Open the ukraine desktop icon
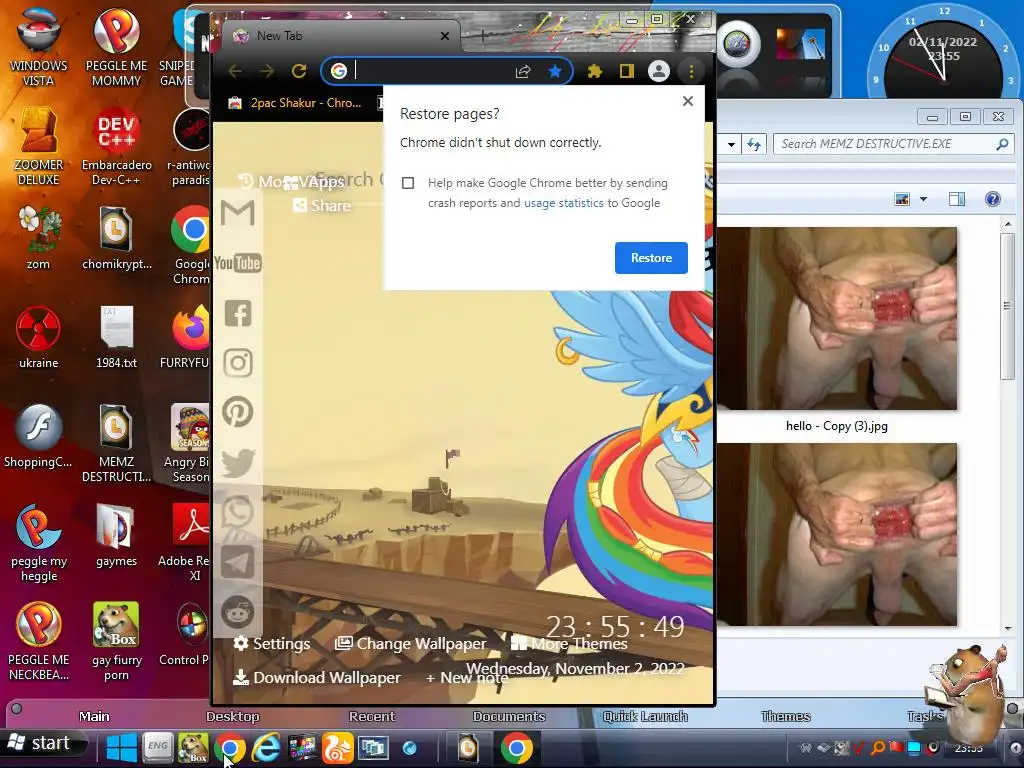Viewport: 1024px width, 768px height. coord(38,336)
